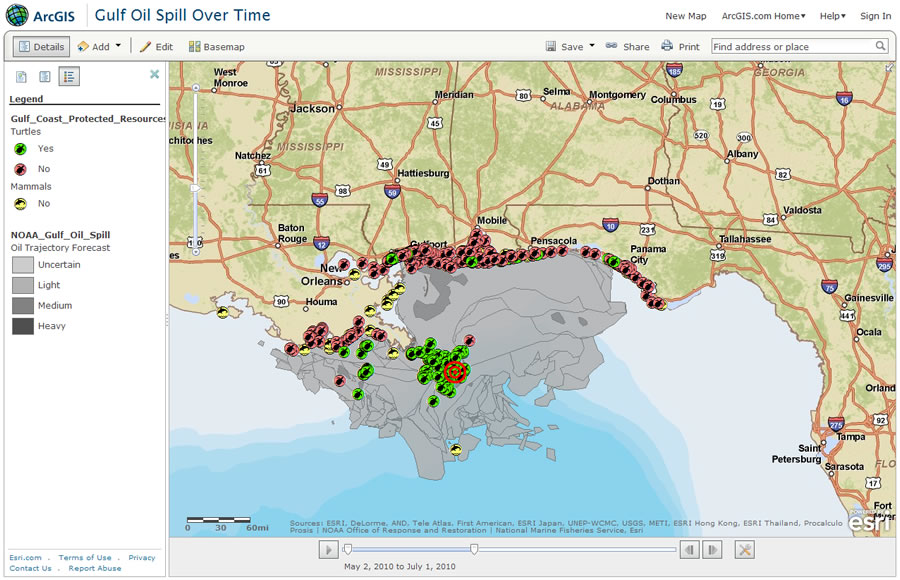Step time slider to next interval
The width and height of the screenshot is (900, 580).
pos(712,550)
